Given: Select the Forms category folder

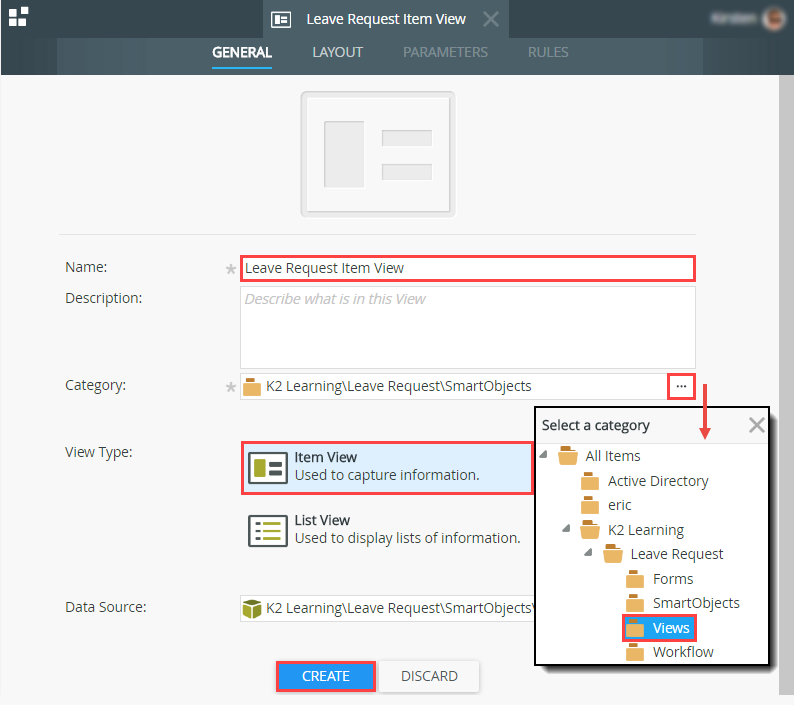Looking at the screenshot, I should pyautogui.click(x=672, y=579).
